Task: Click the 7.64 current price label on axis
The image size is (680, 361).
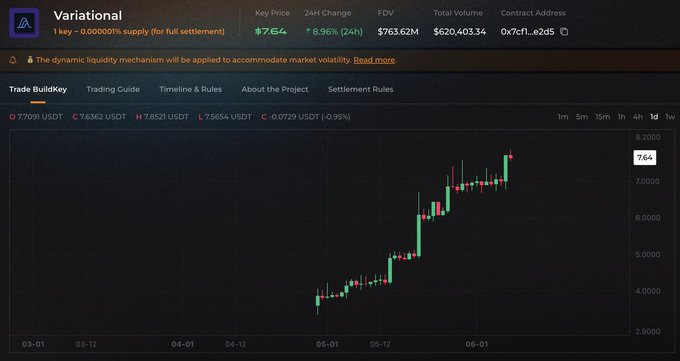Action: (644, 158)
